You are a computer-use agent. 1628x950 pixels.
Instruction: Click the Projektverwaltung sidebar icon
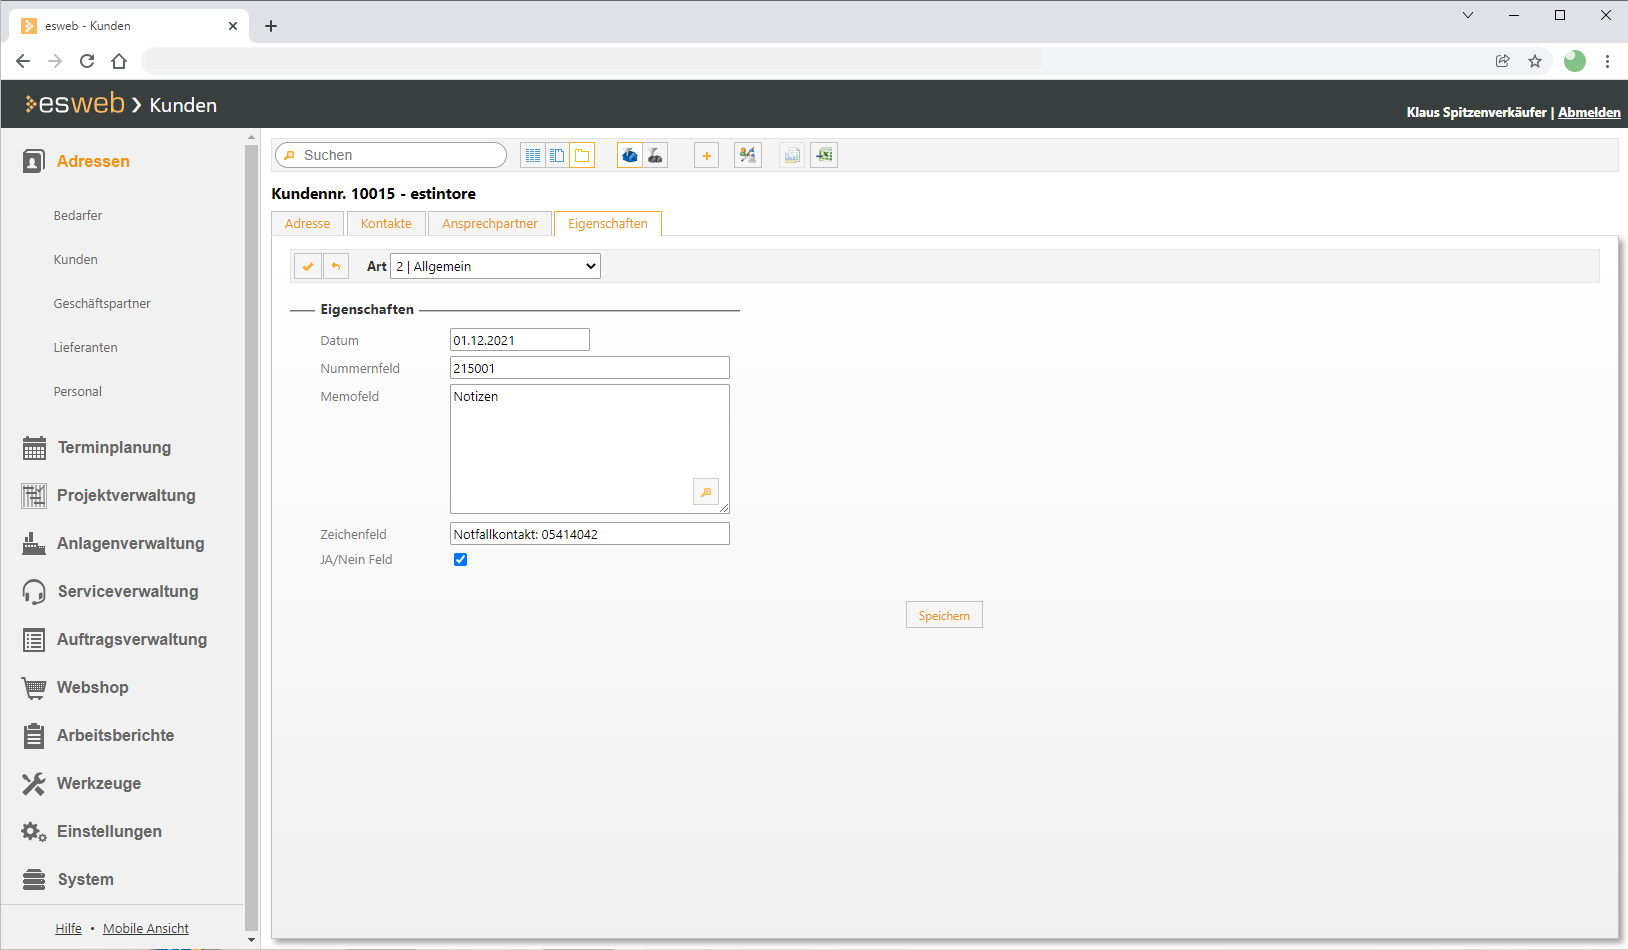click(34, 496)
